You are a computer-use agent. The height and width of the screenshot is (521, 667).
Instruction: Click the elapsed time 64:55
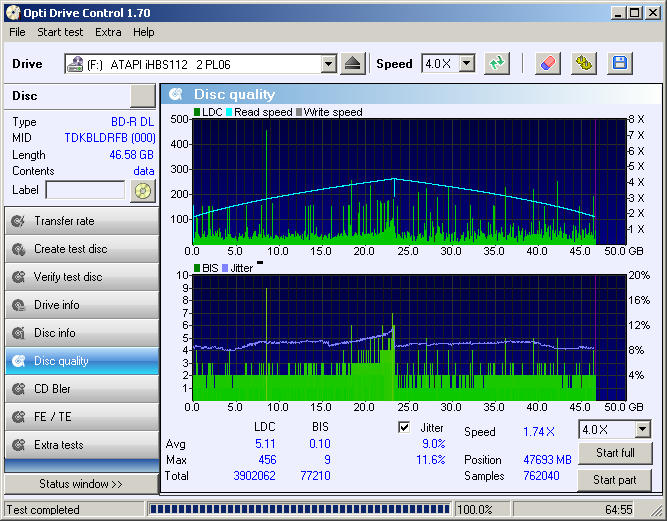tap(619, 510)
